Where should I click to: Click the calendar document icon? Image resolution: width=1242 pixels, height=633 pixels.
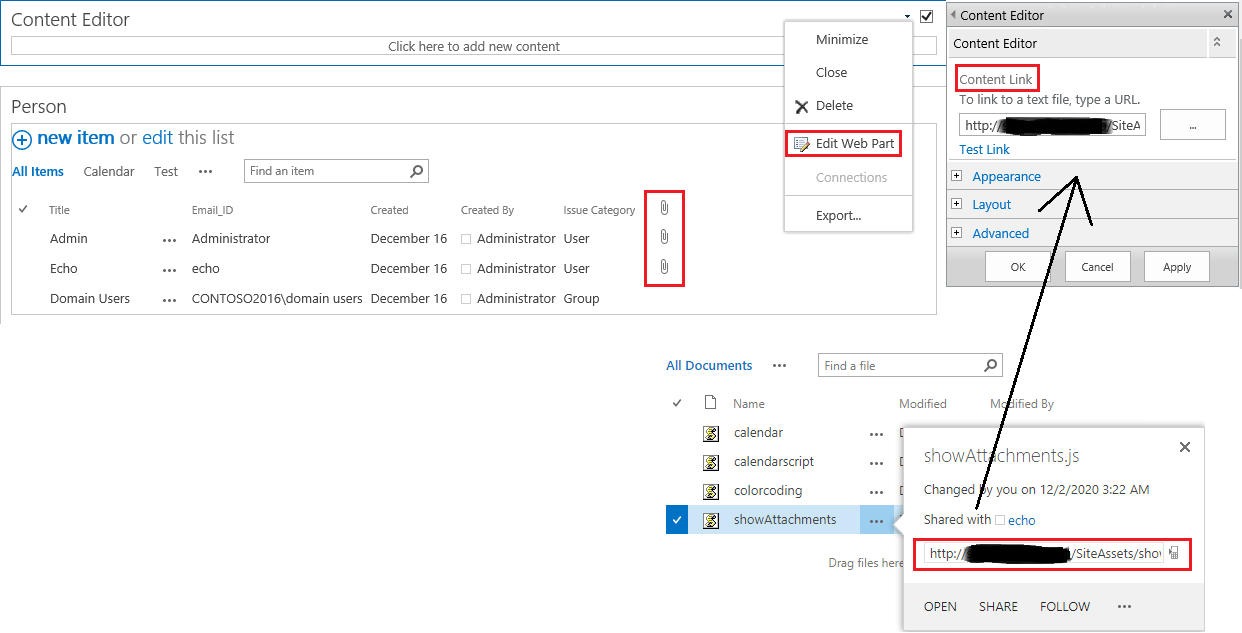tap(710, 432)
